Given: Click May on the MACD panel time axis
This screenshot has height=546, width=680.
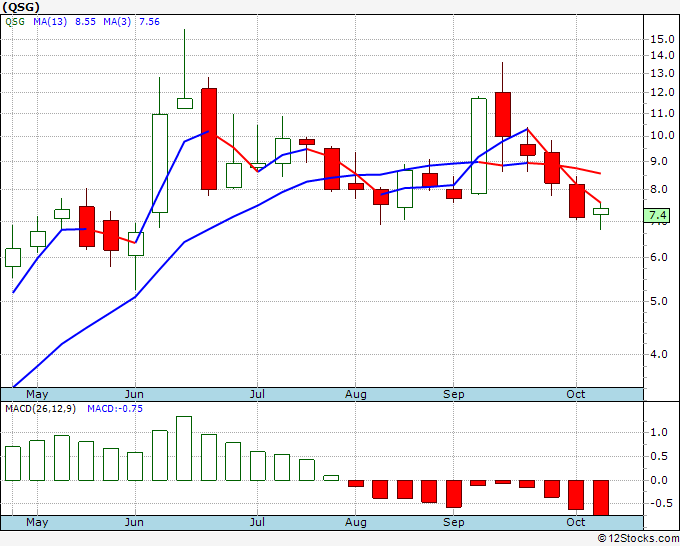Looking at the screenshot, I should pos(37,522).
